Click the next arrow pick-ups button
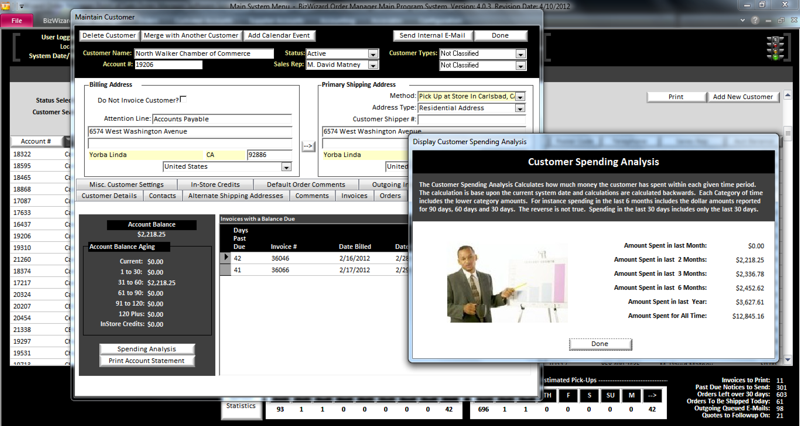 (653, 395)
